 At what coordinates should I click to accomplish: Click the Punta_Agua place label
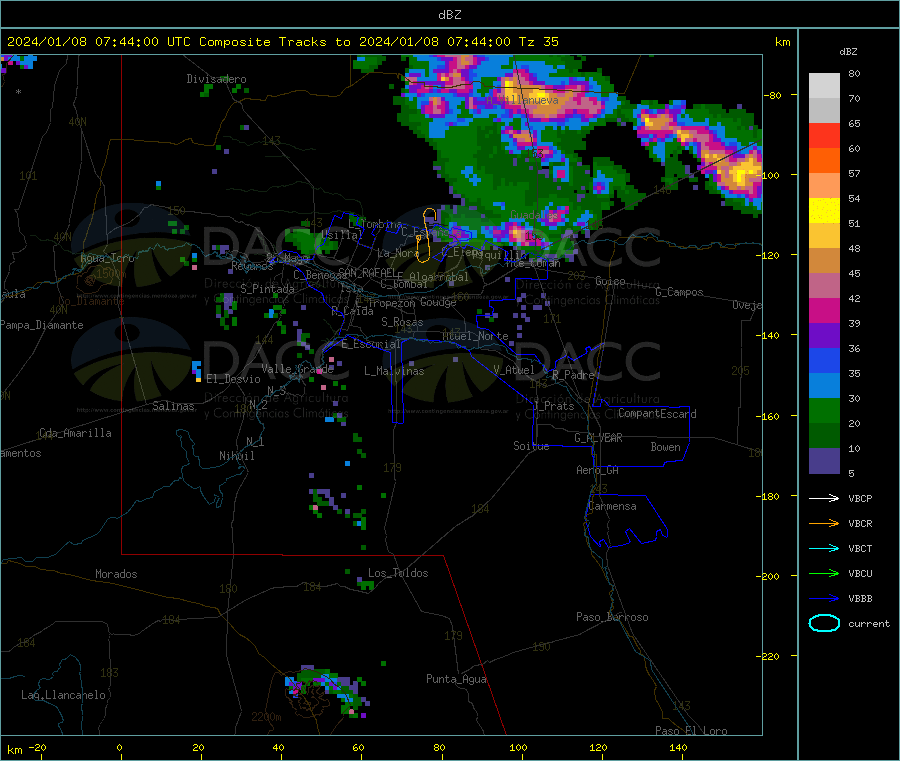point(456,679)
